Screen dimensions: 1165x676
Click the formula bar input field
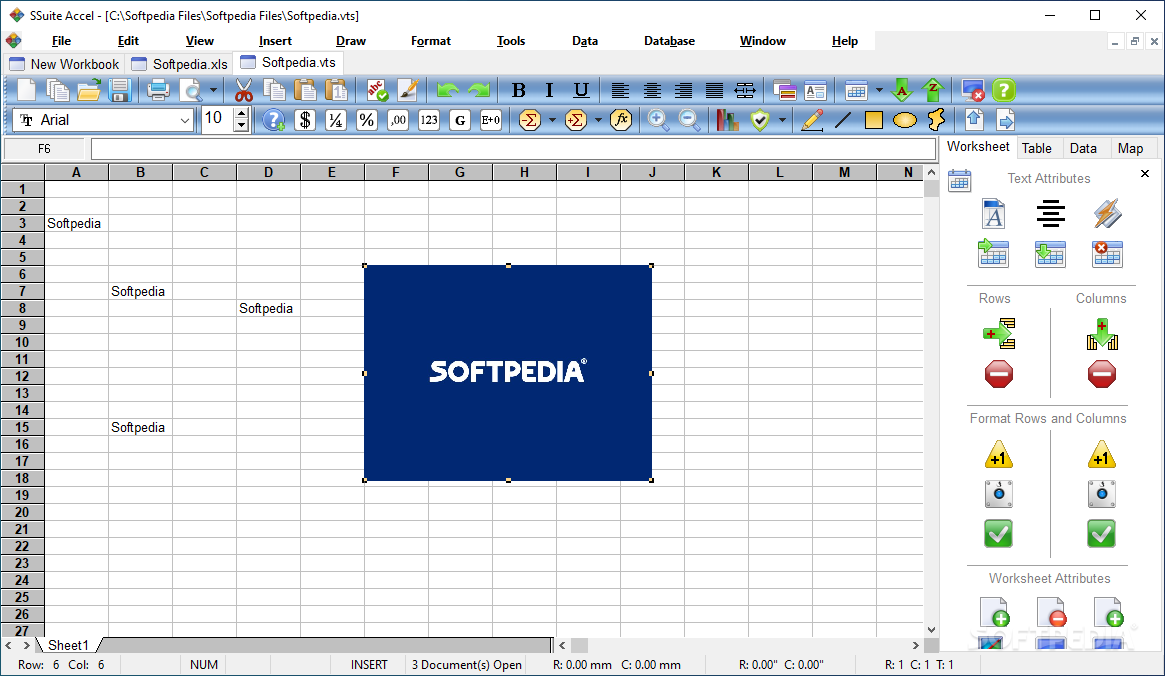pos(513,149)
